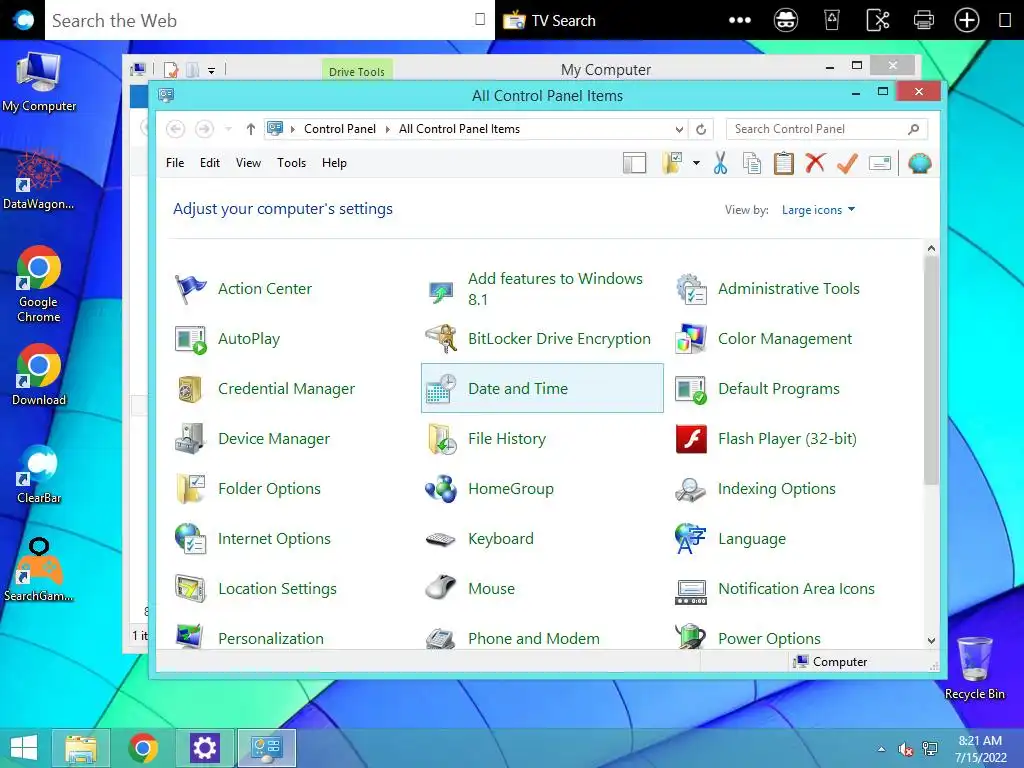Screen dimensions: 1024x768
Task: Open Notification Area Icons
Action: [775, 589]
